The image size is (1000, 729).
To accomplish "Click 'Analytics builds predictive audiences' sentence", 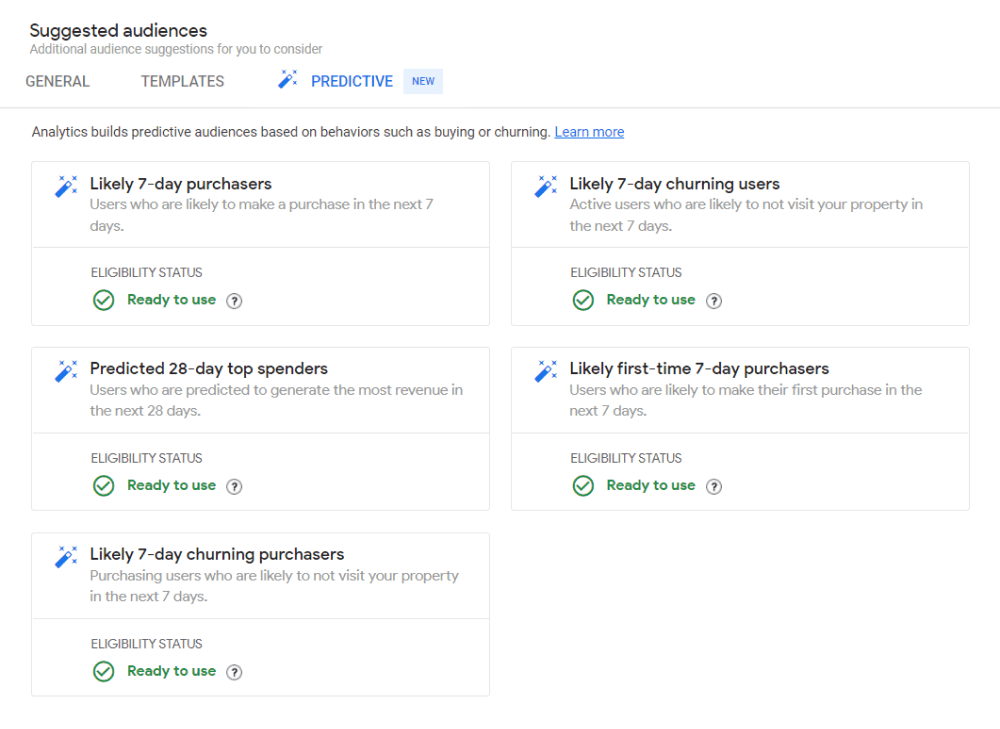I will [x=291, y=132].
